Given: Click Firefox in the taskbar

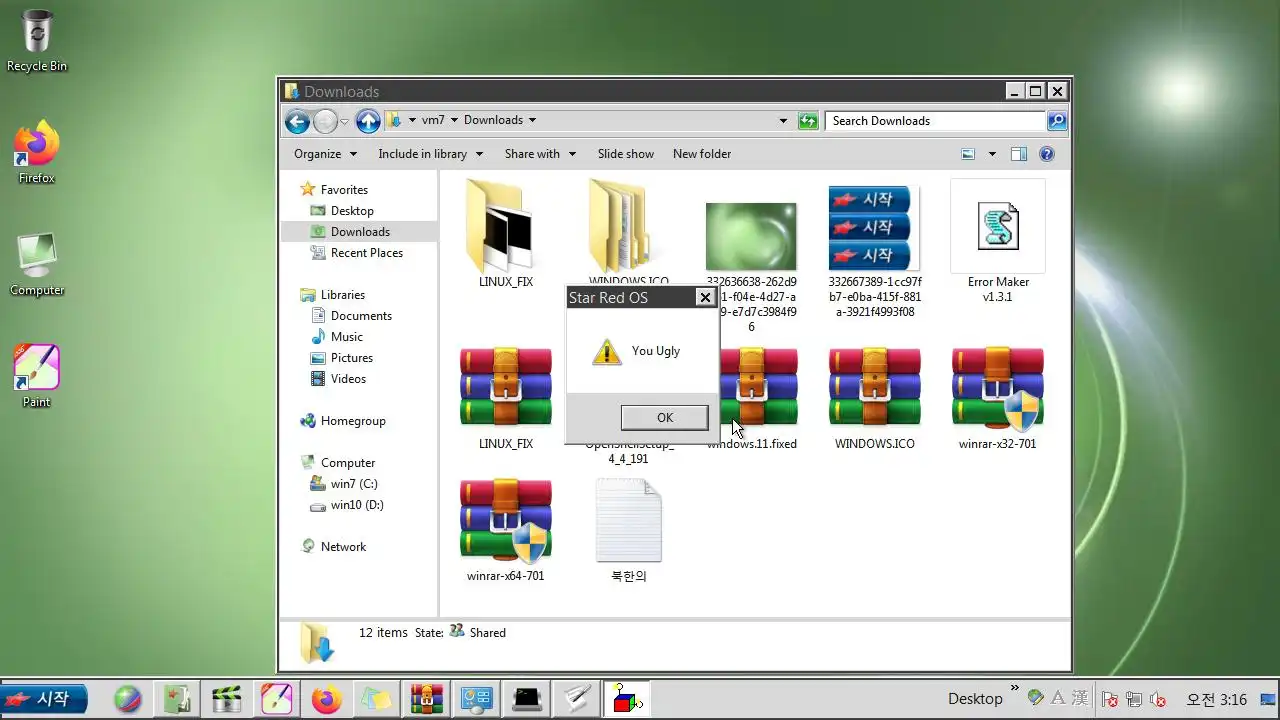Looking at the screenshot, I should click(x=327, y=699).
